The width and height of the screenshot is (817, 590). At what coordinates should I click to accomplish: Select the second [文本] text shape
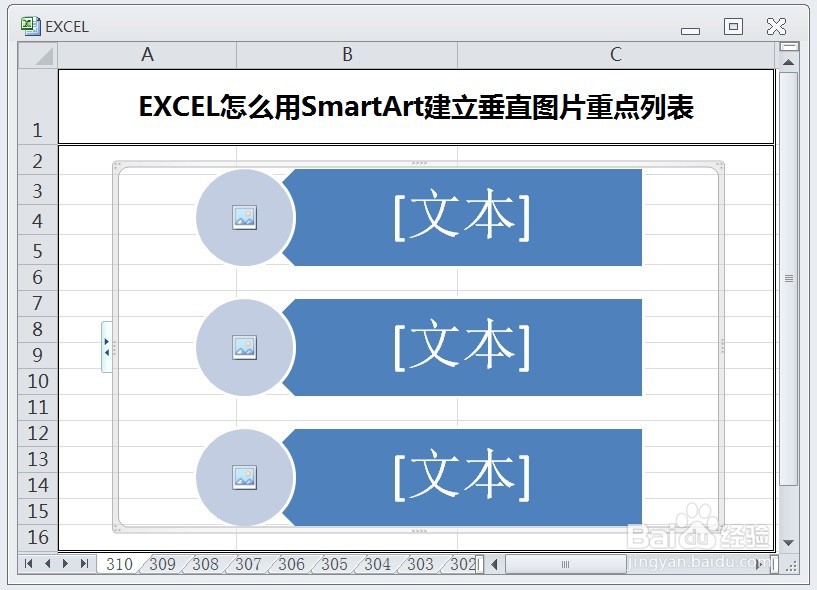pyautogui.click(x=462, y=348)
